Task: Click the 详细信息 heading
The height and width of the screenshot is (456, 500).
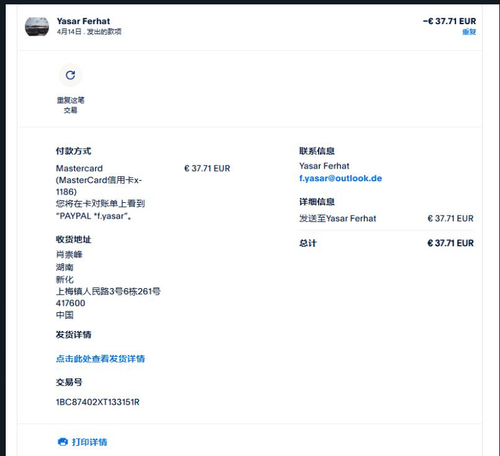Action: coord(317,202)
